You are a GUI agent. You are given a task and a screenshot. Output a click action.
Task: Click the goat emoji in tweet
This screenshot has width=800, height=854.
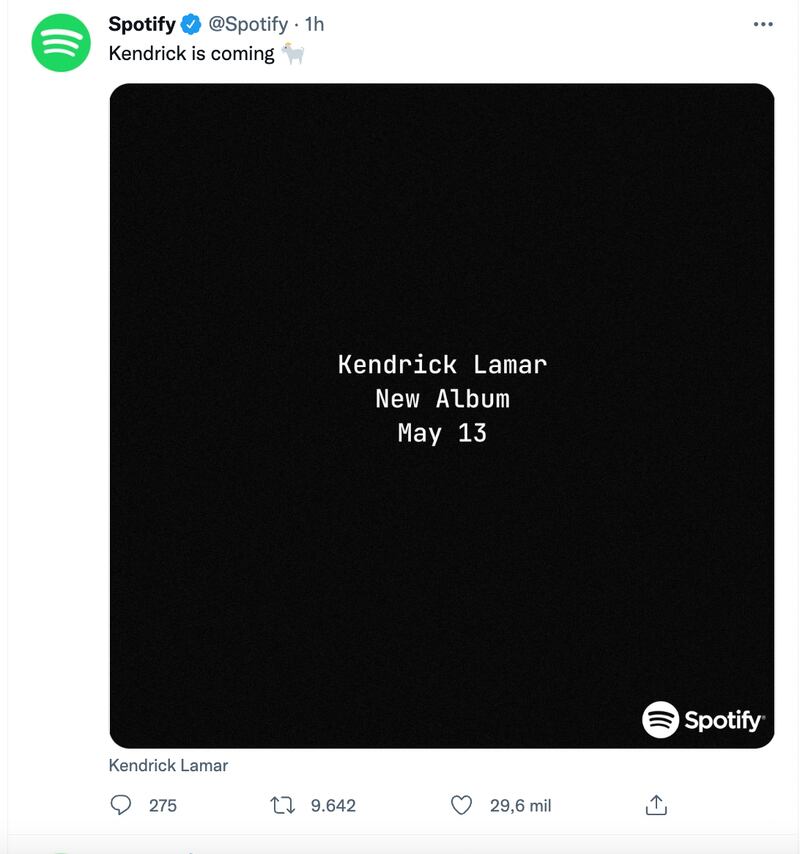click(292, 53)
